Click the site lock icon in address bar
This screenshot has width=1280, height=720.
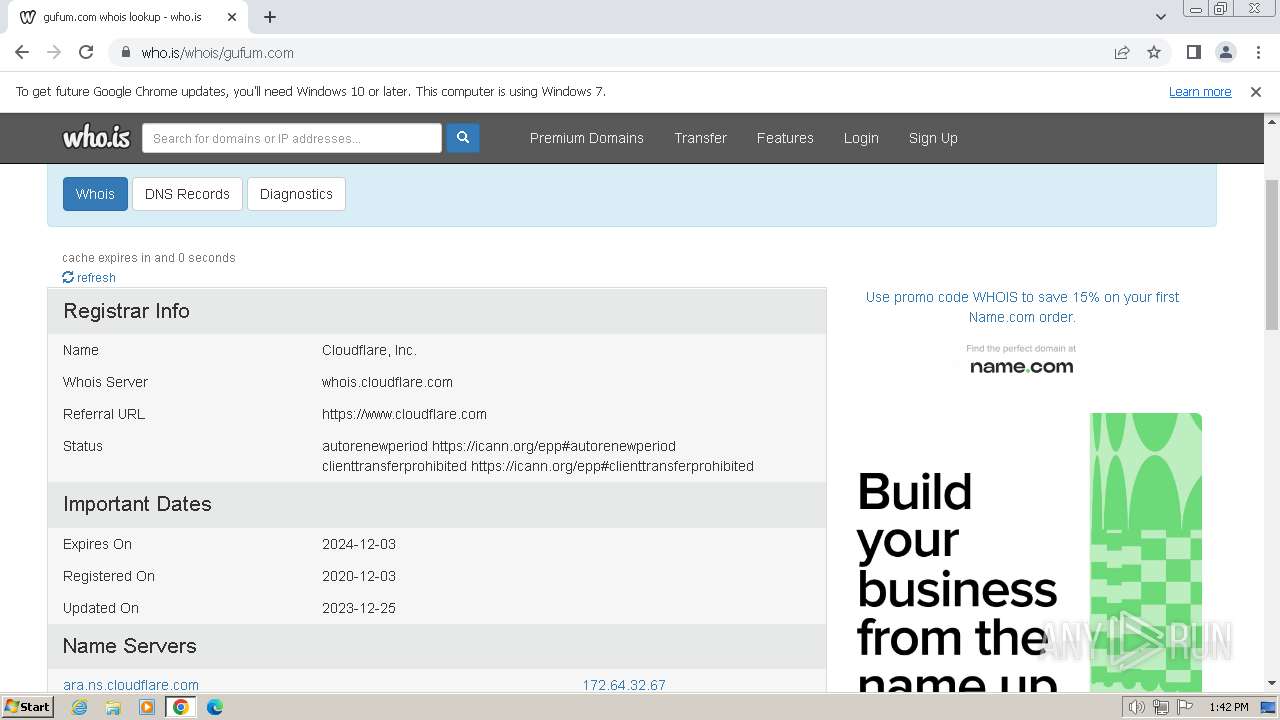[126, 53]
